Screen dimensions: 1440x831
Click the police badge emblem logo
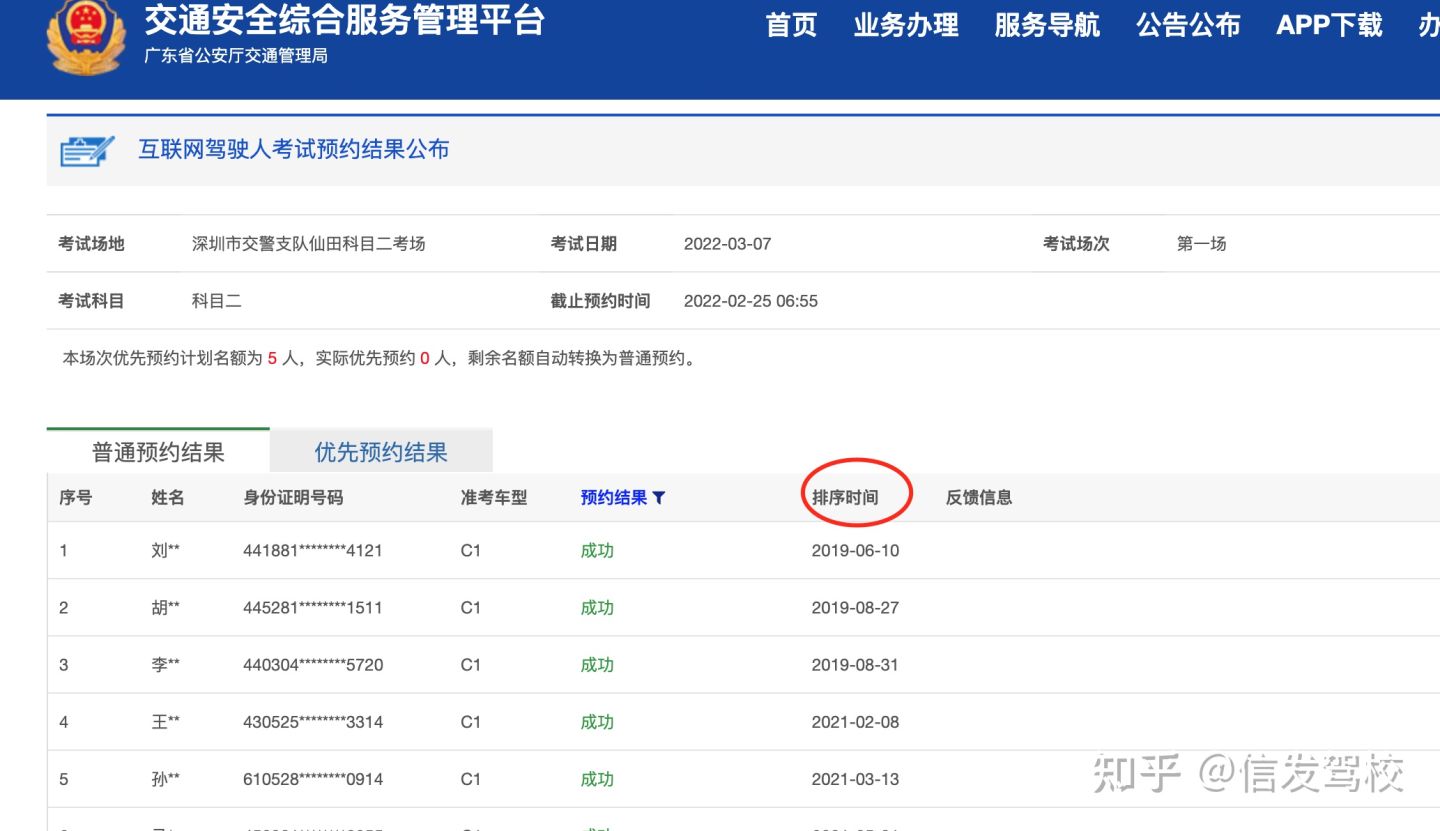(85, 30)
